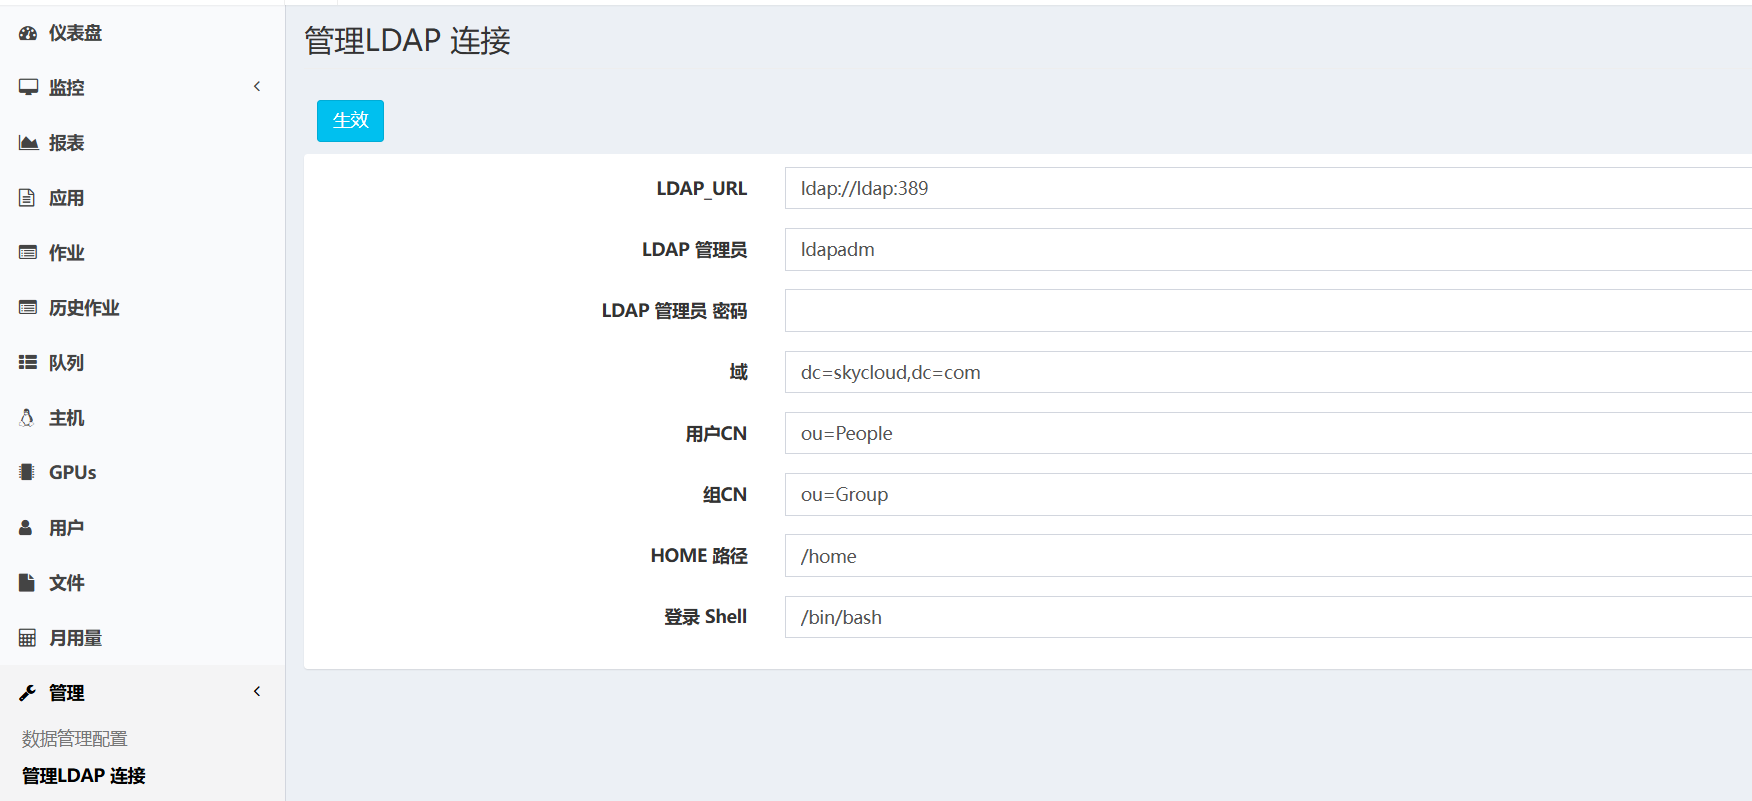The width and height of the screenshot is (1752, 801).
Task: Expand the 监控 submenu chevron
Action: pyautogui.click(x=257, y=87)
